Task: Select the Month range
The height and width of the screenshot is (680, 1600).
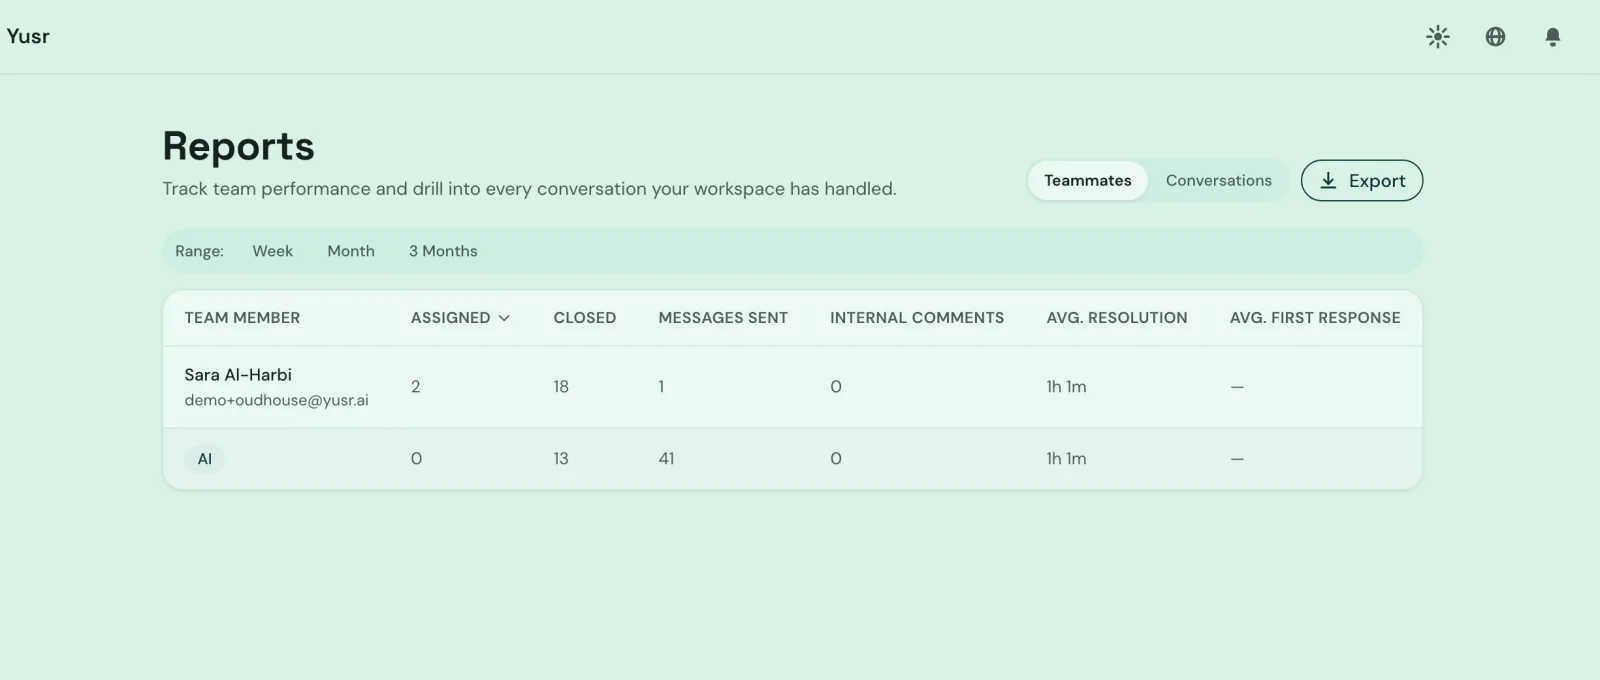Action: click(x=351, y=251)
